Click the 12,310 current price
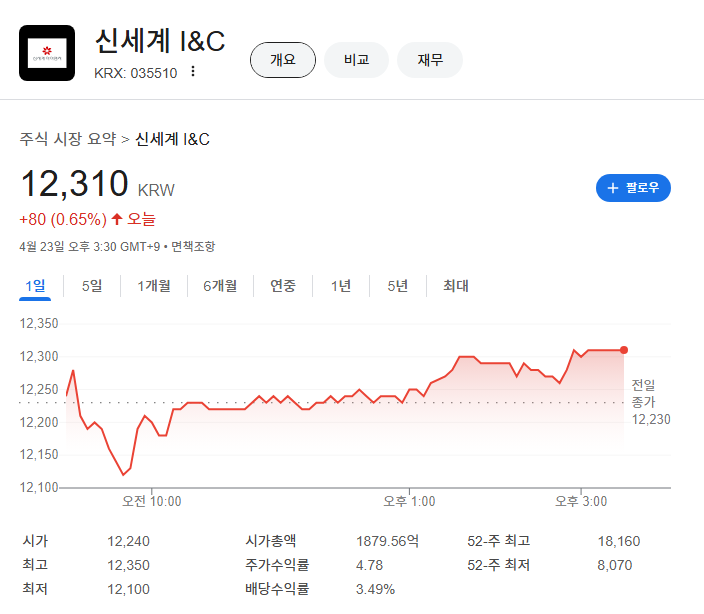 [x=75, y=184]
